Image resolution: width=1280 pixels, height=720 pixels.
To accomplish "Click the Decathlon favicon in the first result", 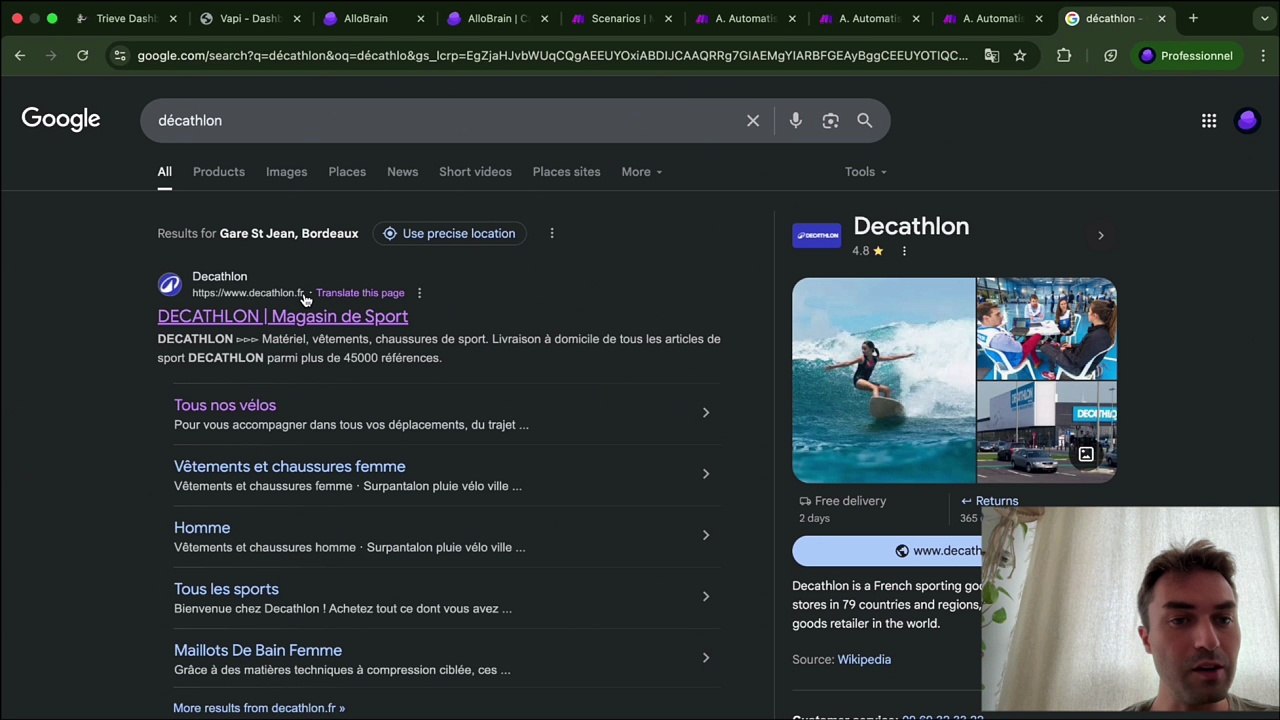I will pyautogui.click(x=170, y=285).
